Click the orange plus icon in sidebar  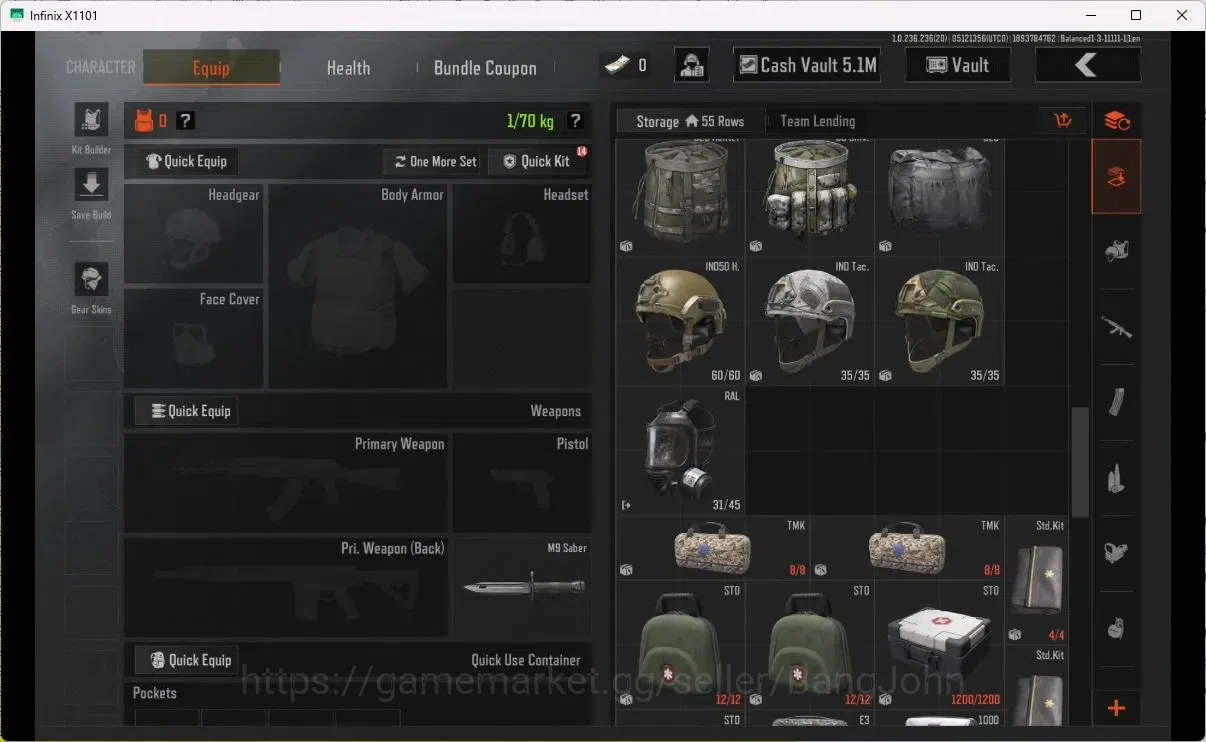[1117, 708]
